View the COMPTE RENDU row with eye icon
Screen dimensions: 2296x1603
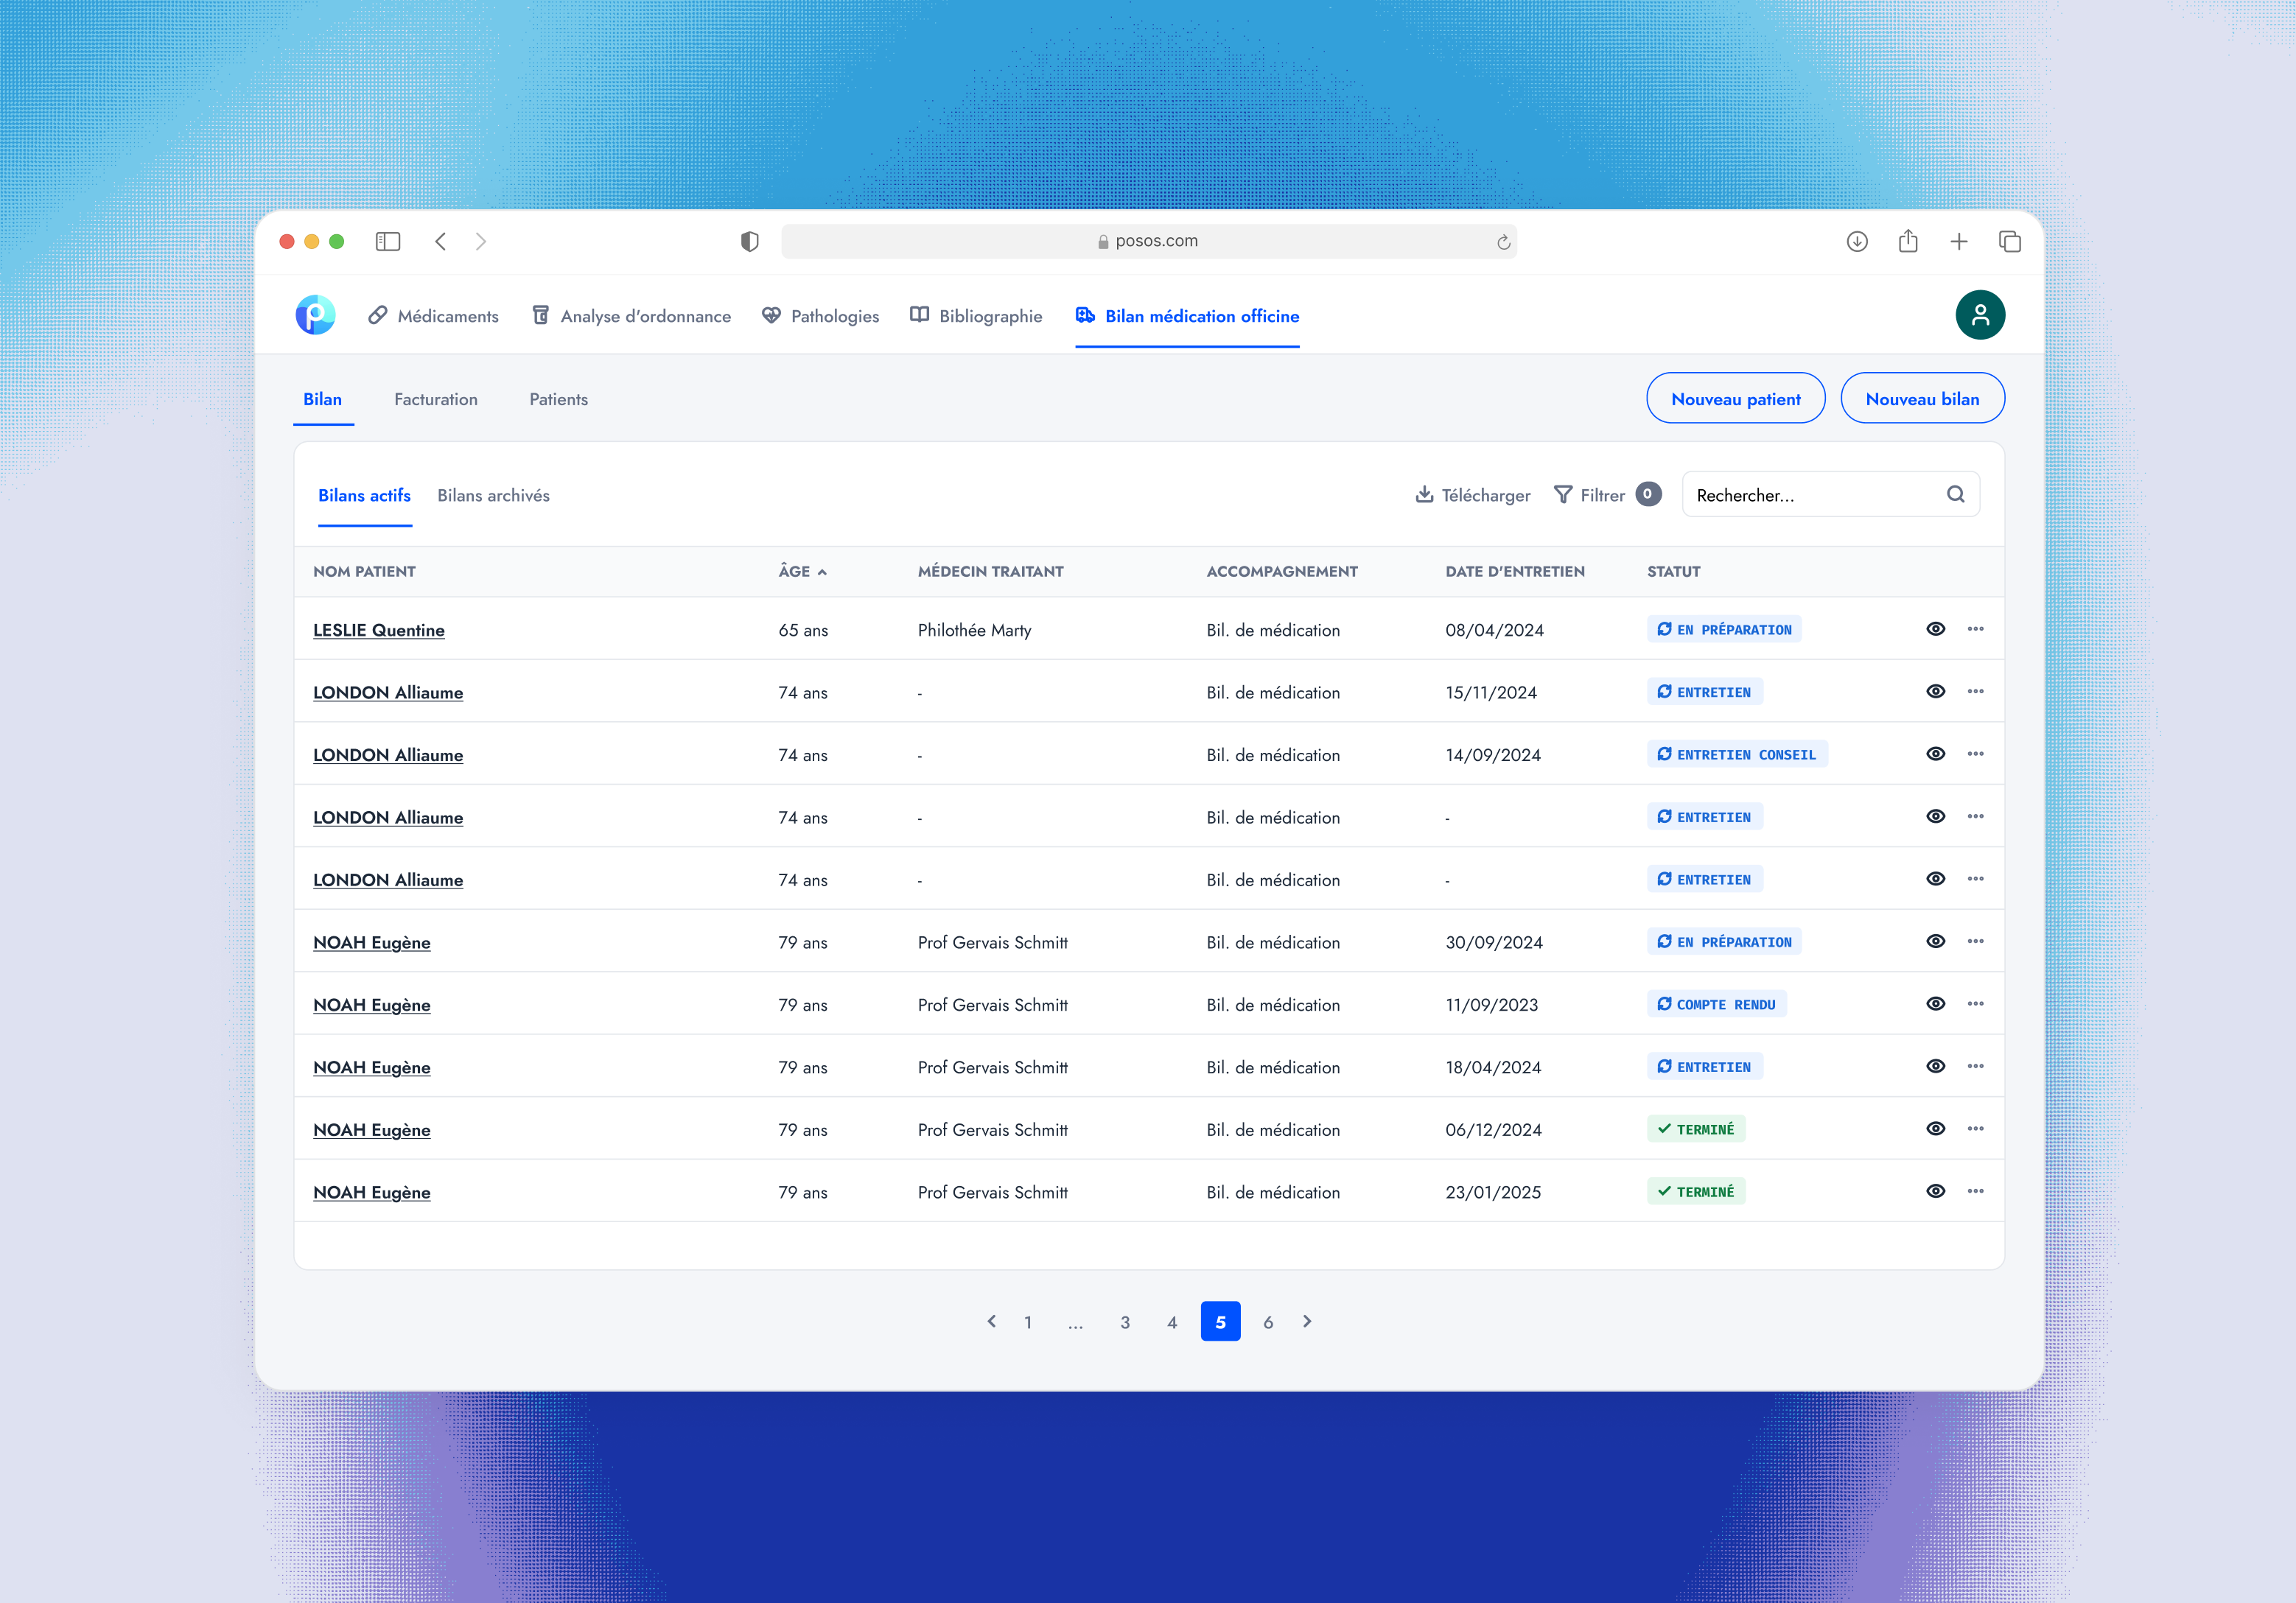[x=1935, y=1004]
